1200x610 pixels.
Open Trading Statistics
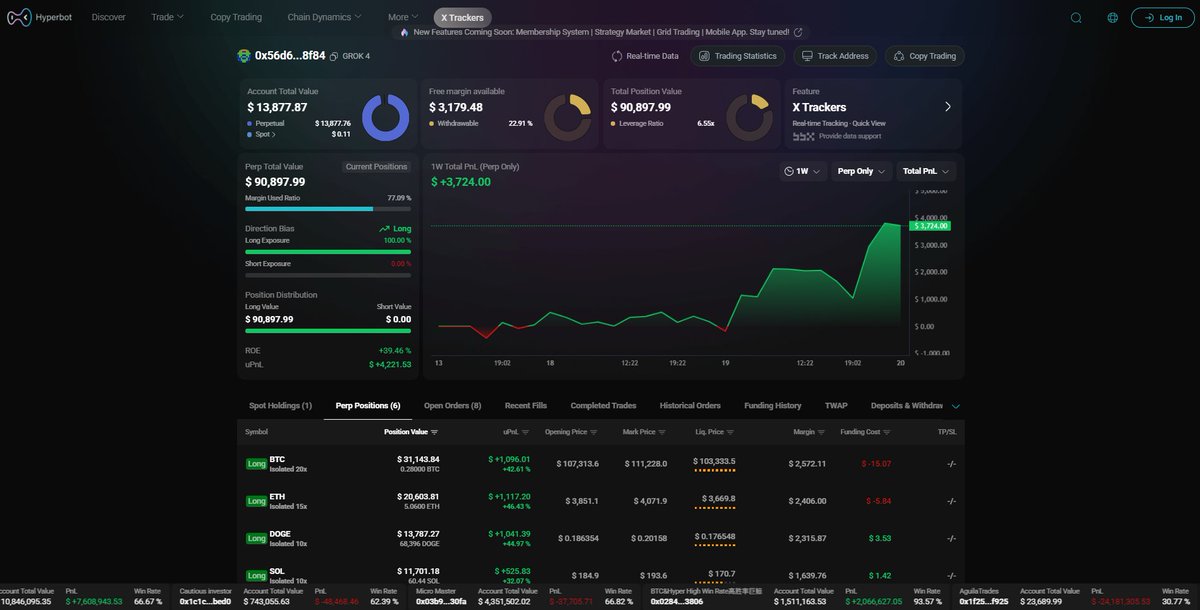[738, 56]
